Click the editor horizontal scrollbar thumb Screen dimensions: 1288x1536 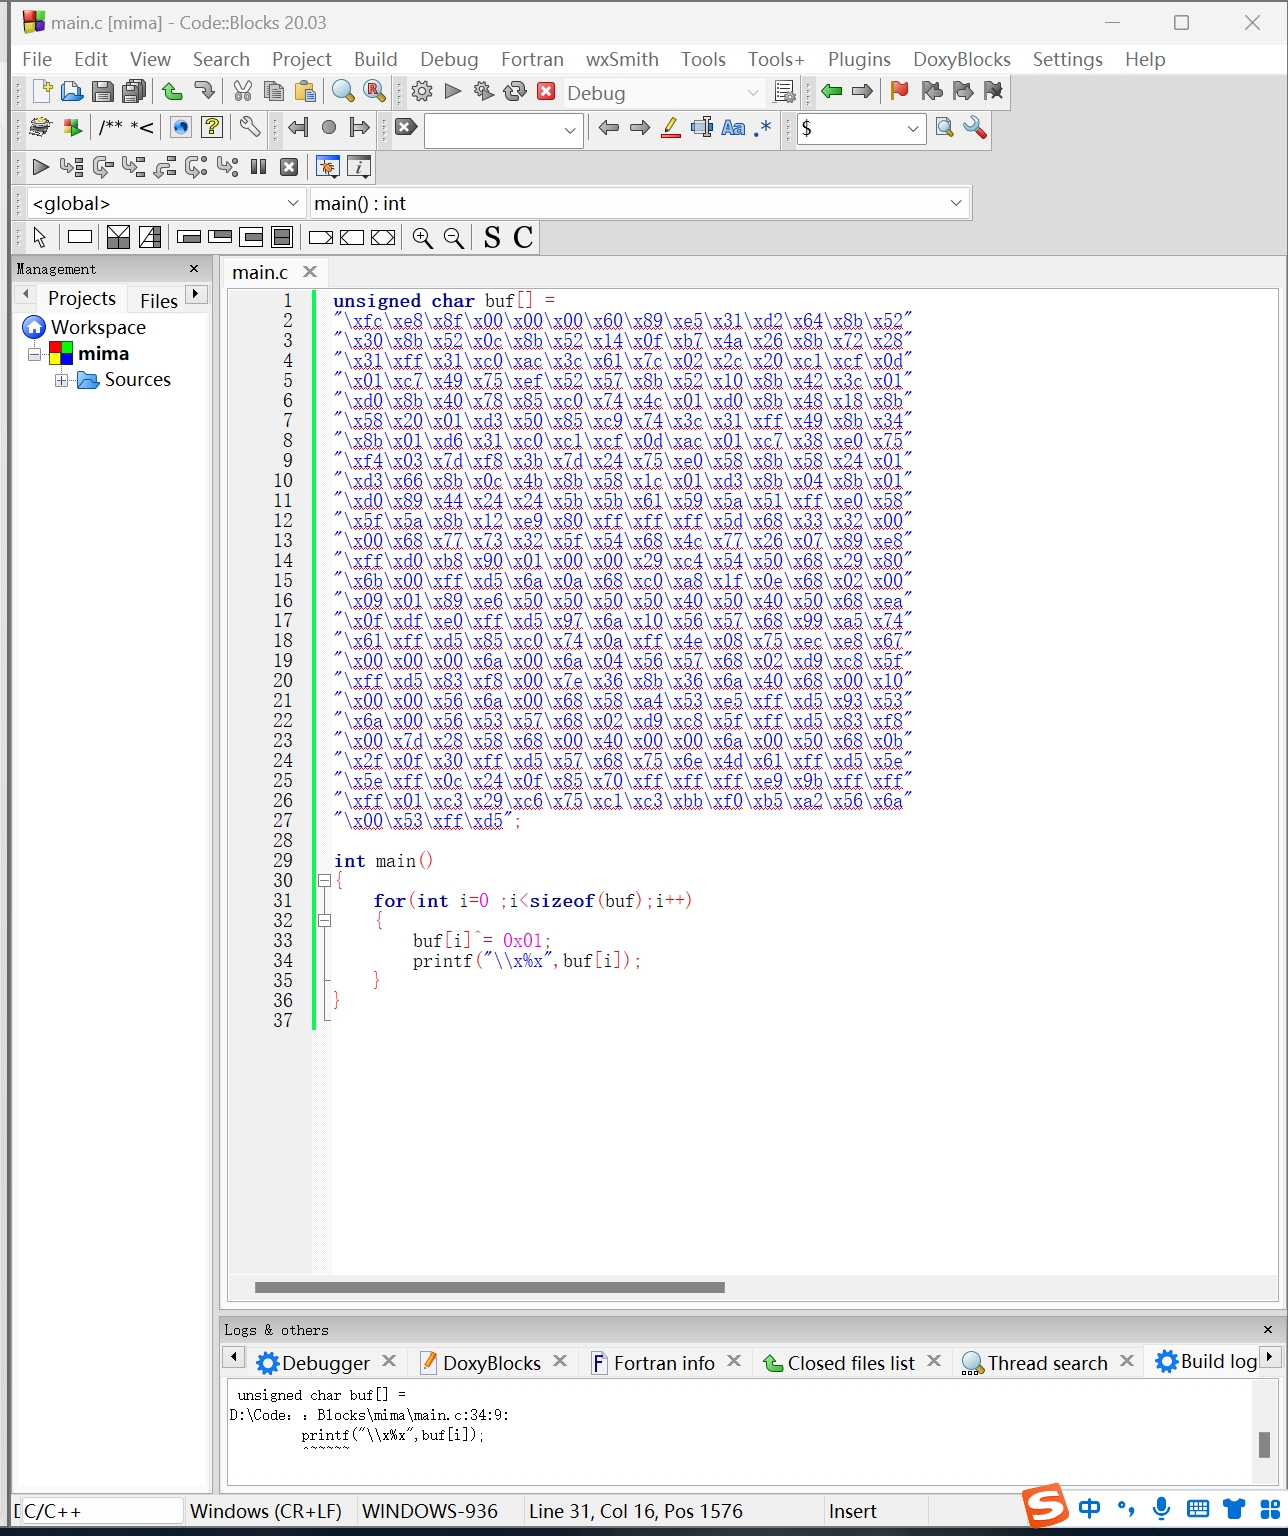(x=490, y=1288)
